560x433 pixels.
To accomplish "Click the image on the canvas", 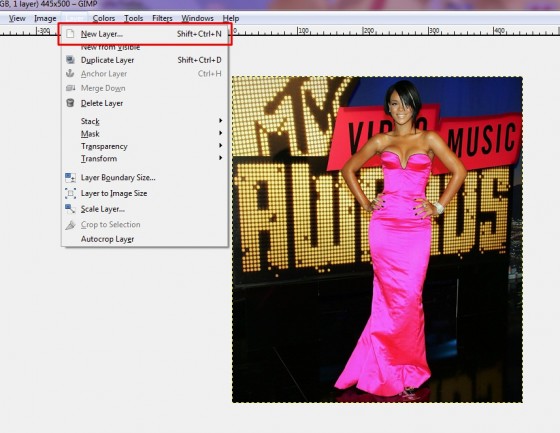I will 377,239.
